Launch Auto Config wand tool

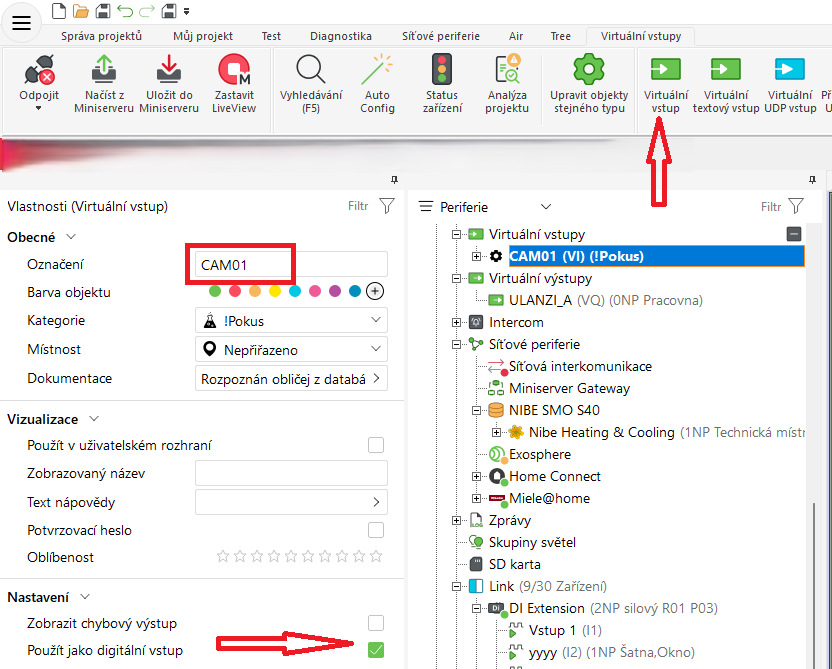(x=377, y=73)
